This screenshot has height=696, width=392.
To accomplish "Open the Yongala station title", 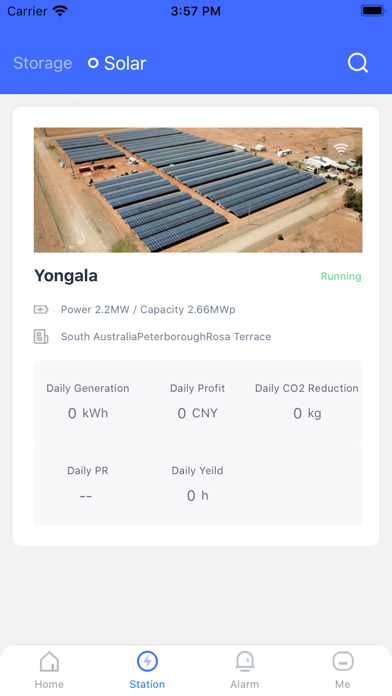I will (66, 276).
